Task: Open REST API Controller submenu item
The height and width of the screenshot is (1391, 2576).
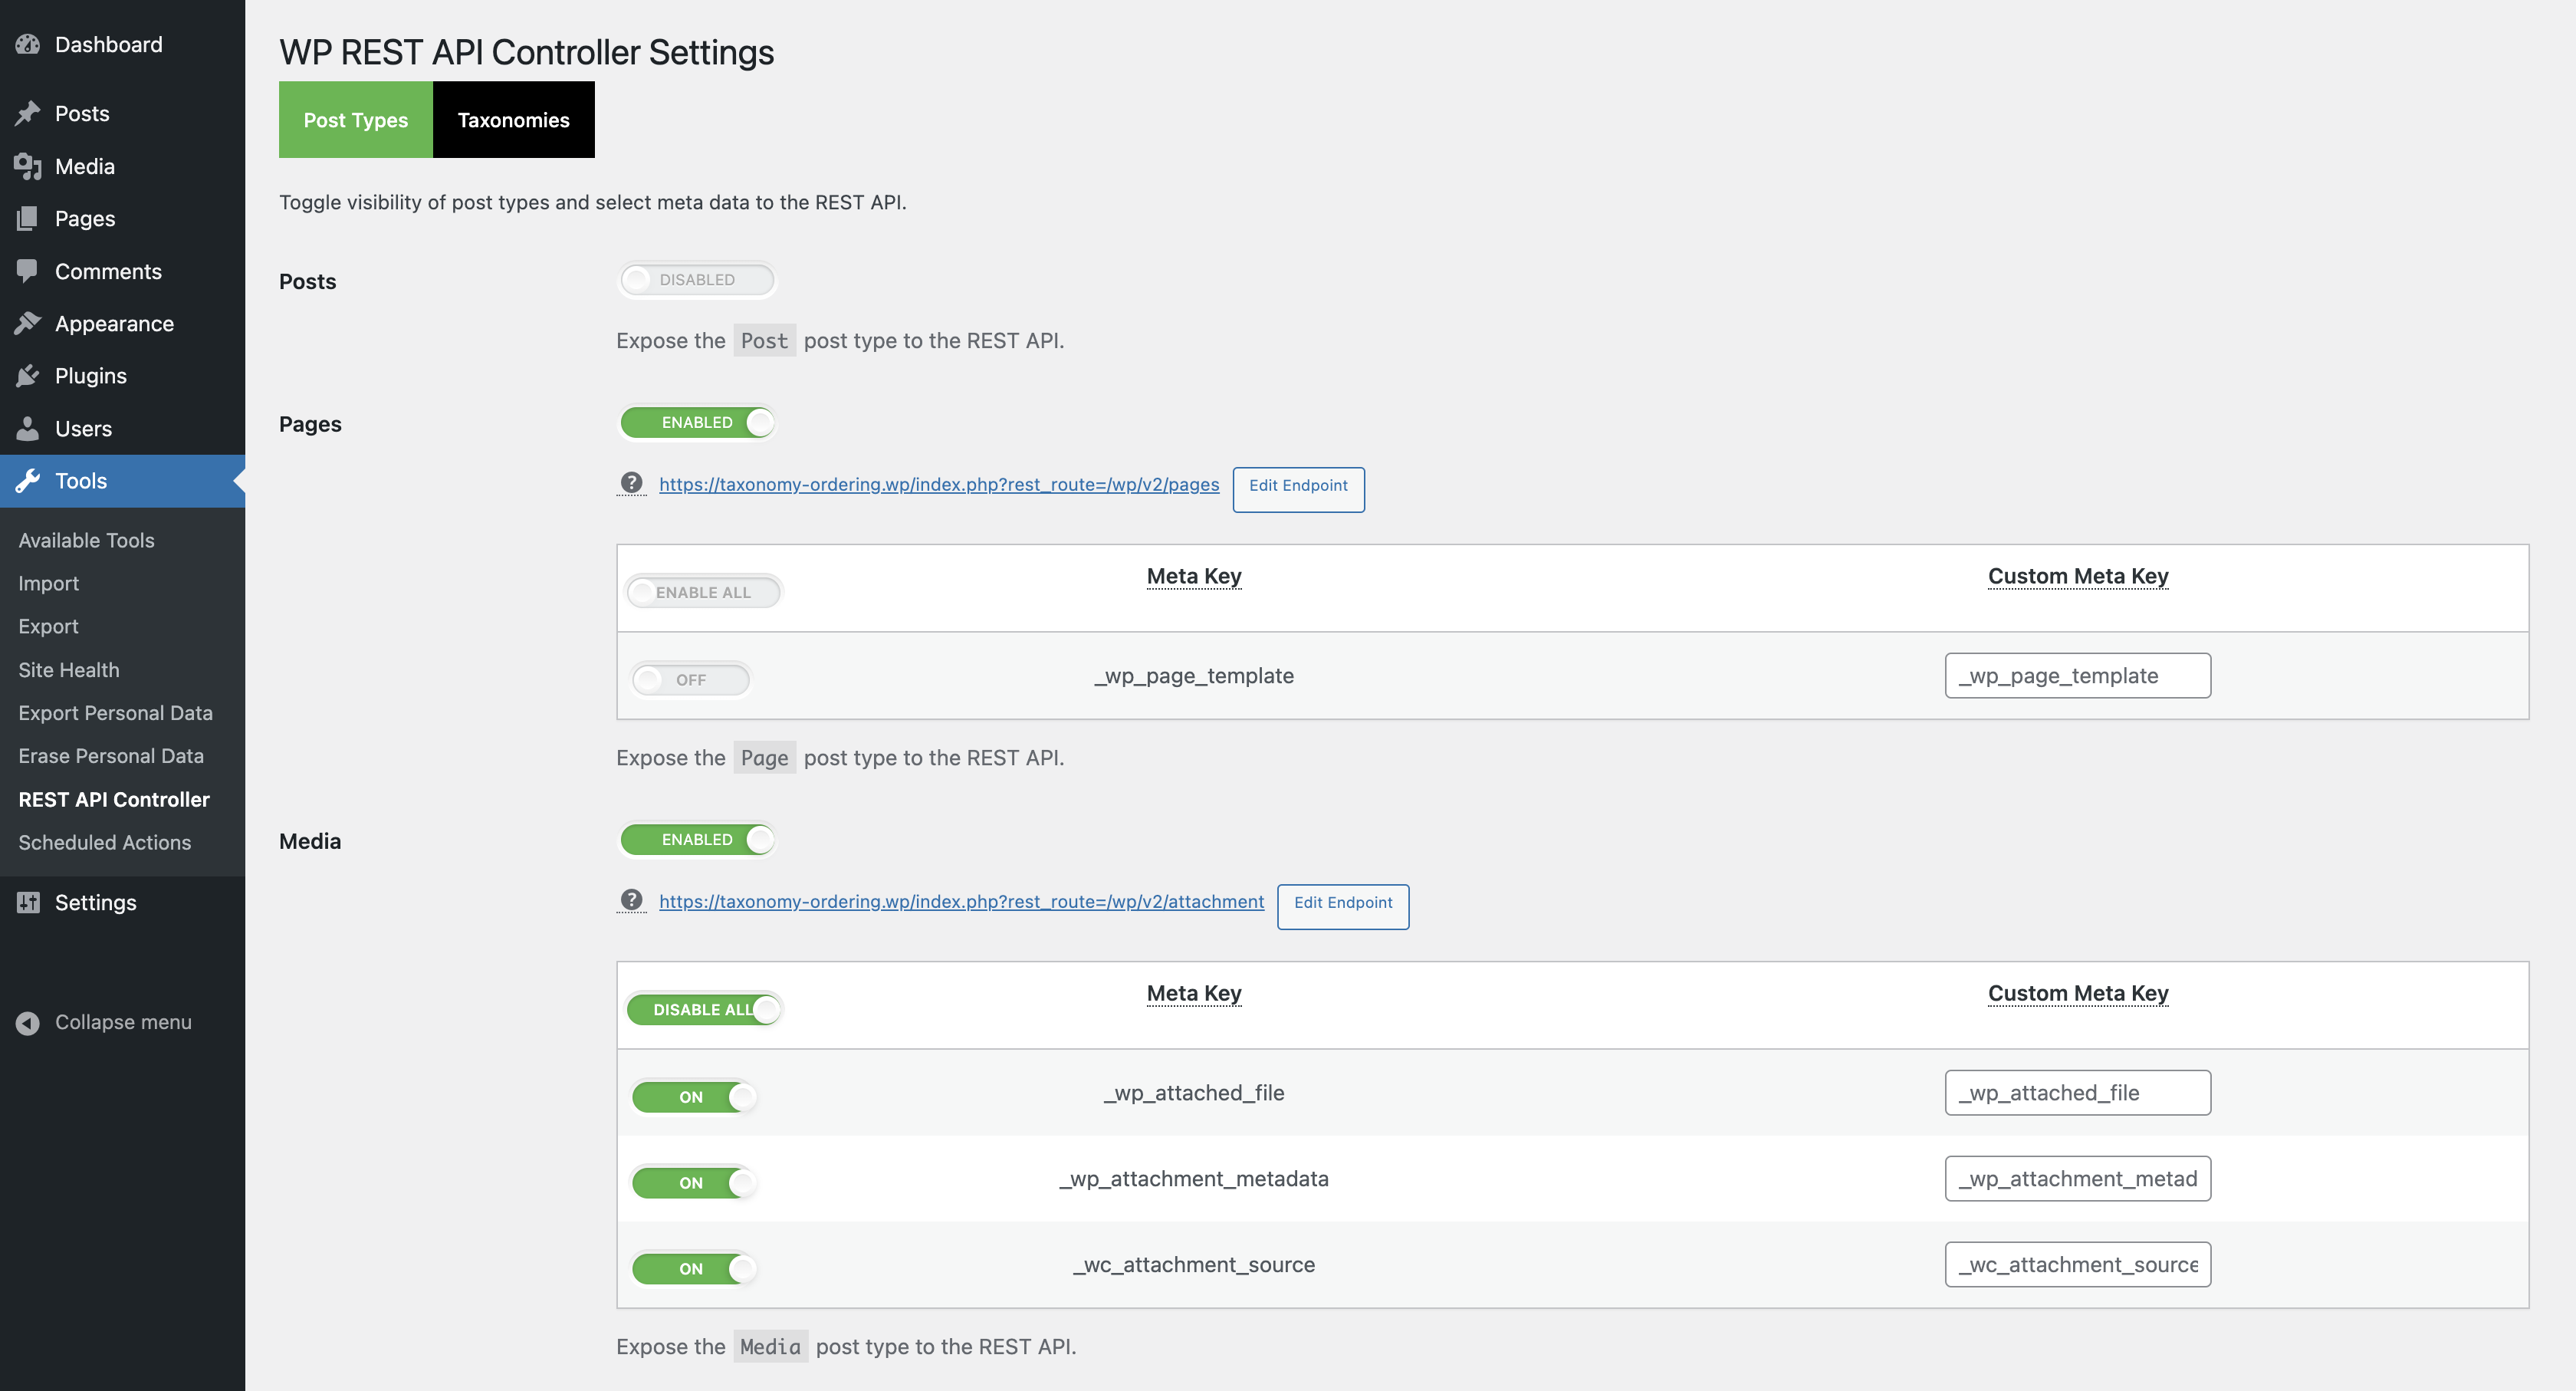Action: coord(114,799)
